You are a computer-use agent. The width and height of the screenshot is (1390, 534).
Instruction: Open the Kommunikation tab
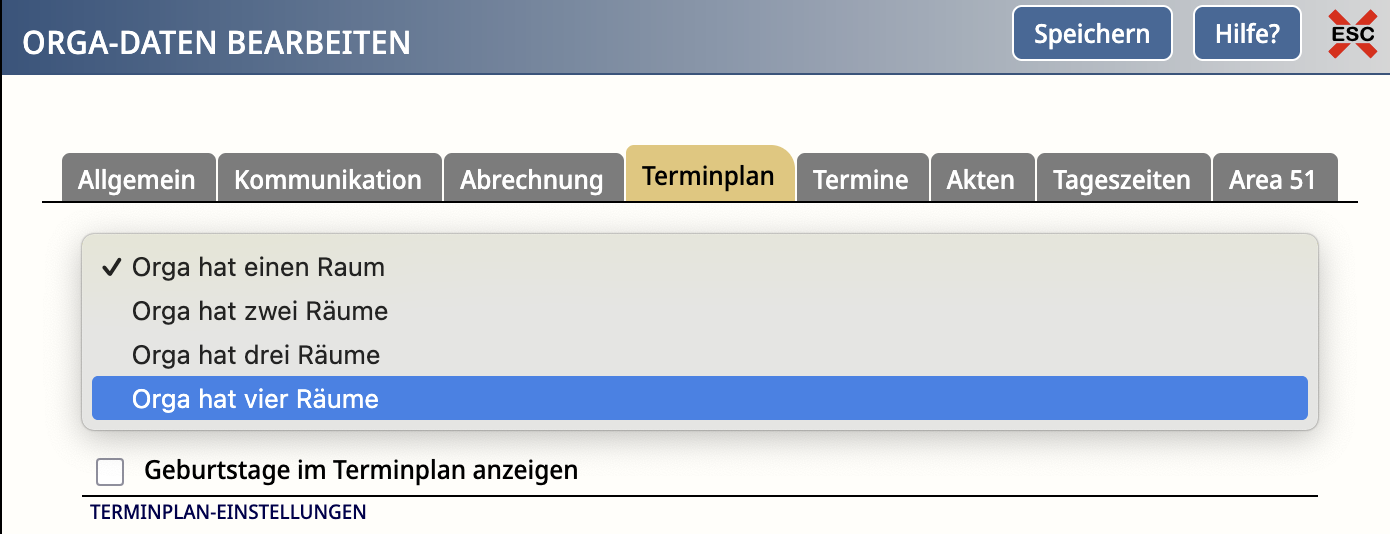click(329, 179)
